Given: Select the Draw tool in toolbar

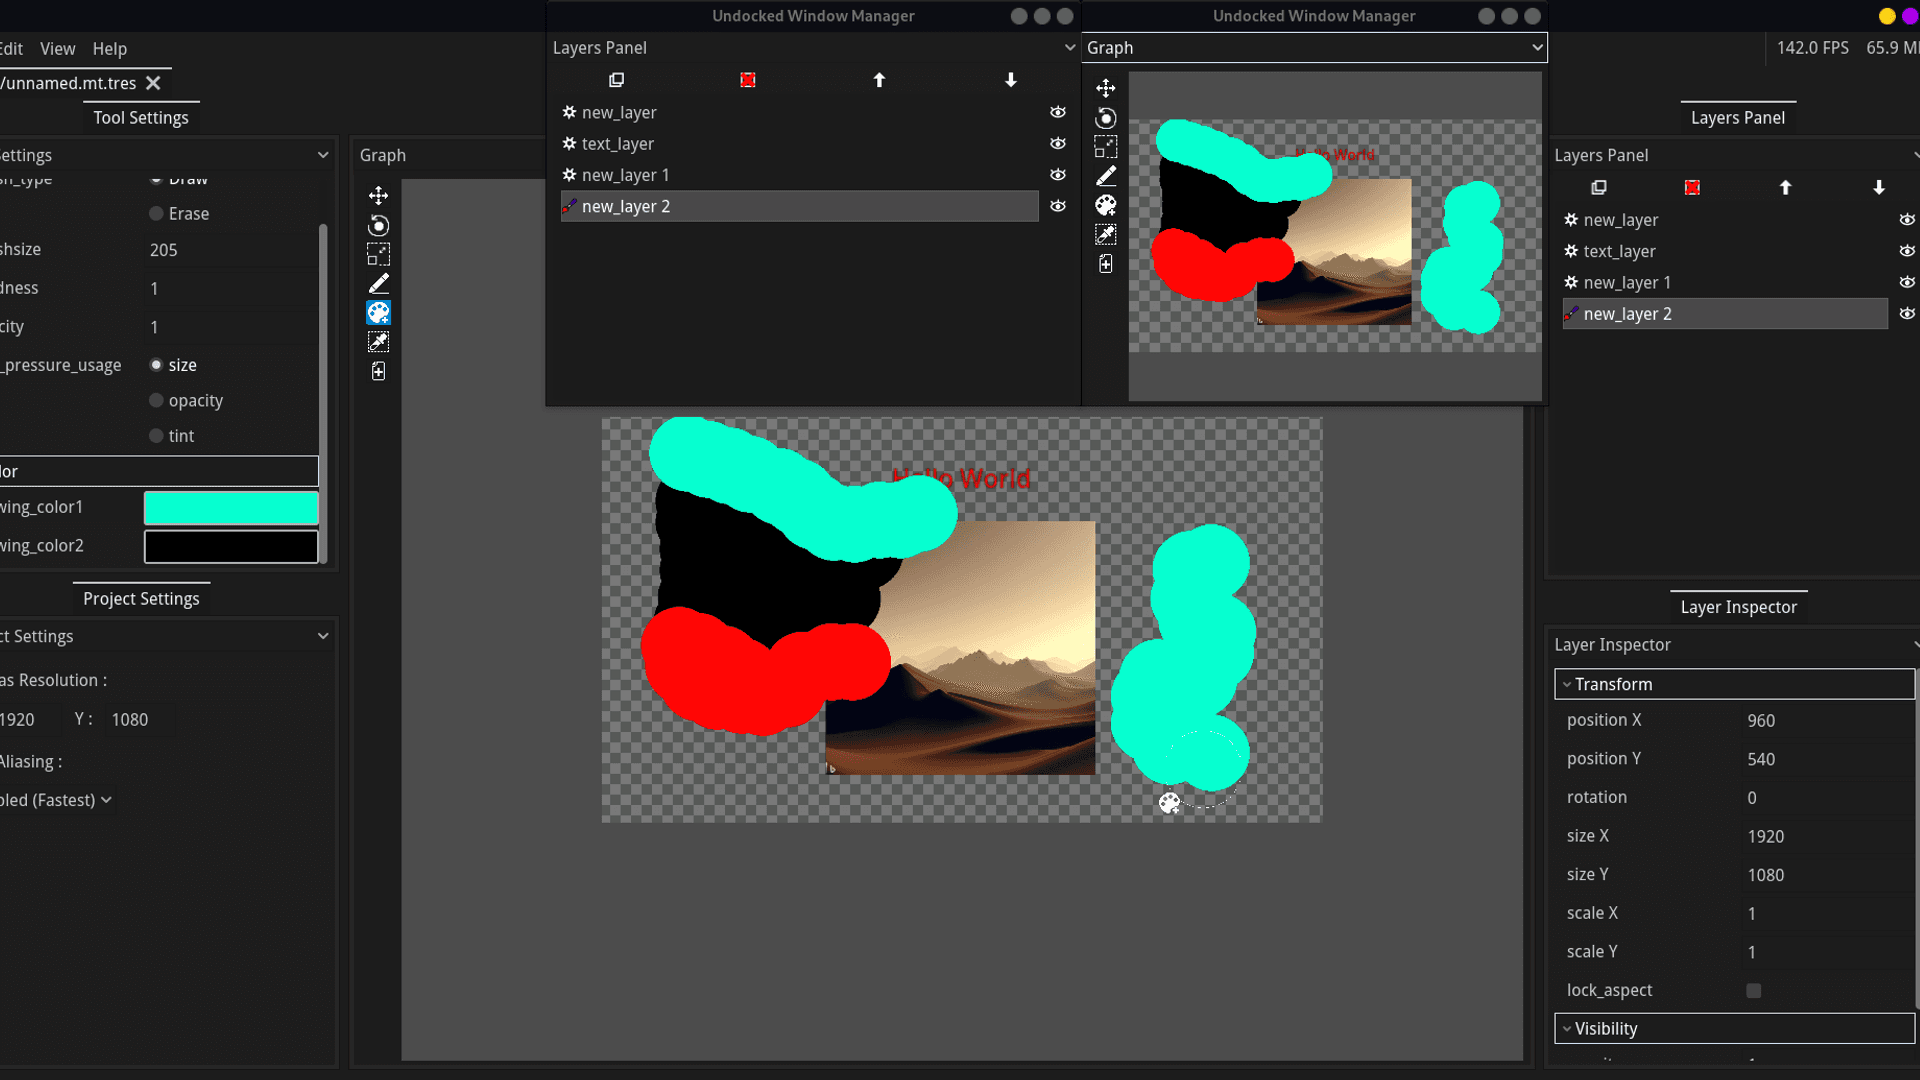Looking at the screenshot, I should [x=378, y=284].
